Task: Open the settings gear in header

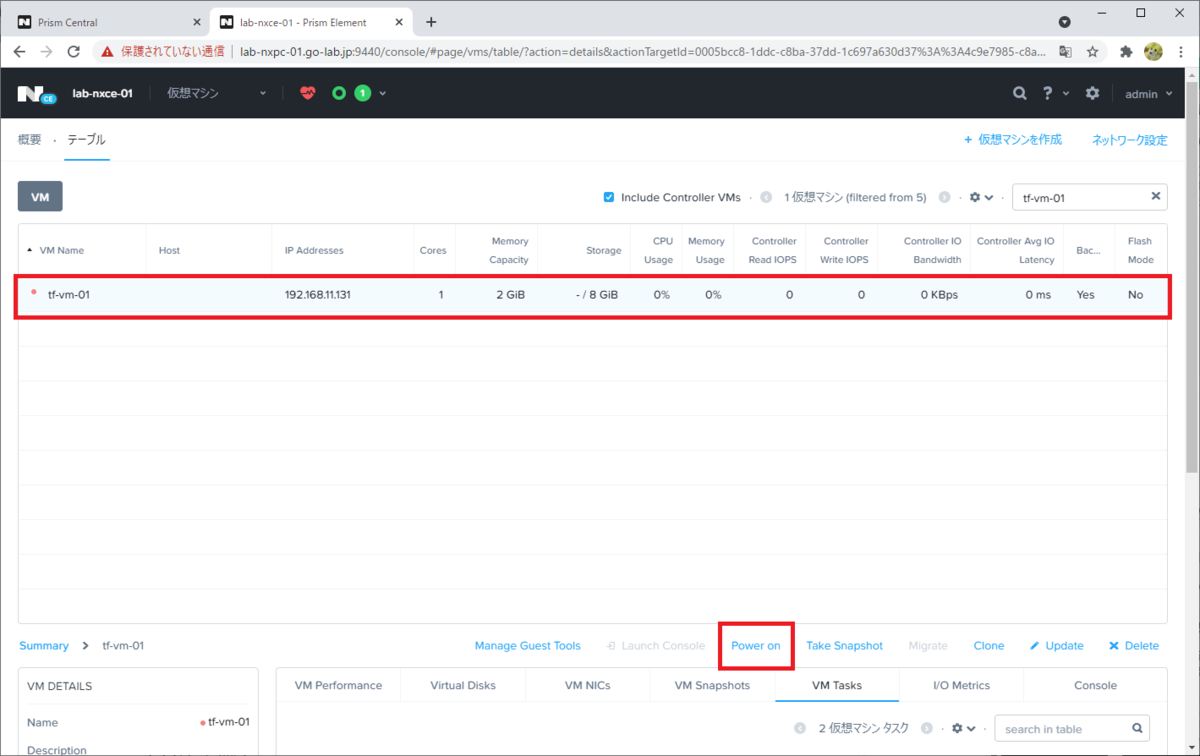Action: [x=1092, y=93]
